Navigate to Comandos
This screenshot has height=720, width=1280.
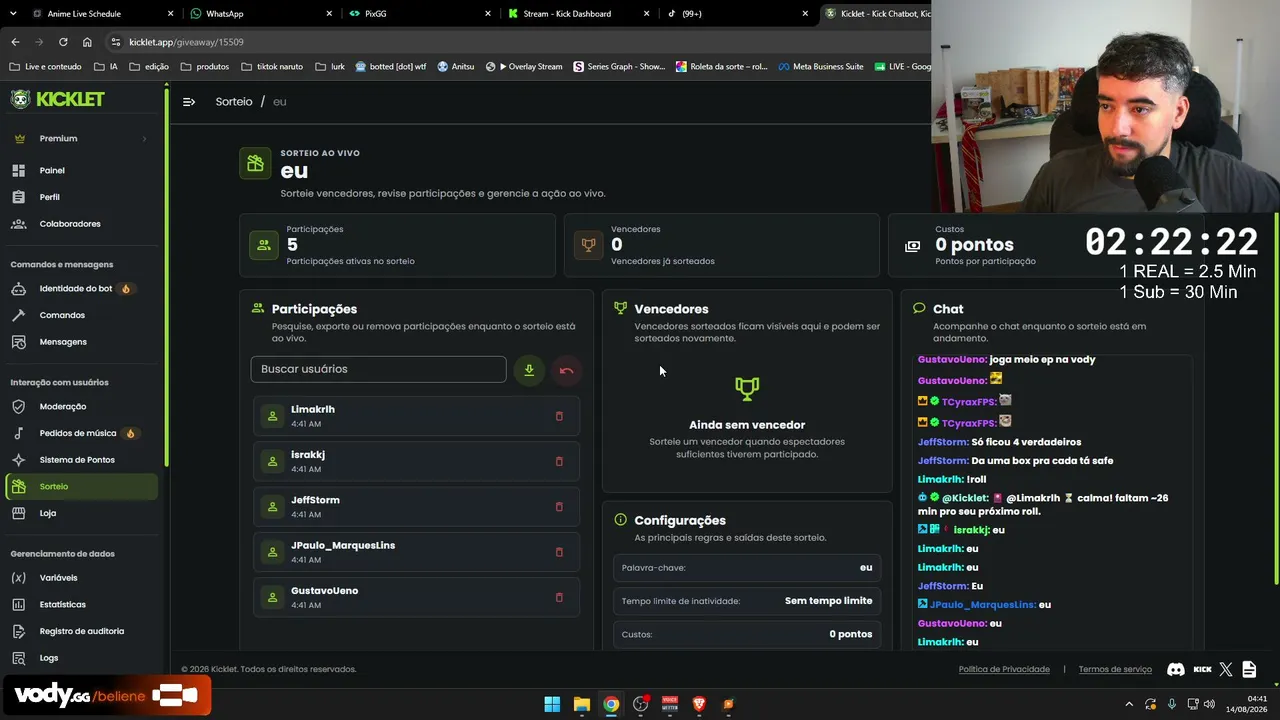[62, 315]
